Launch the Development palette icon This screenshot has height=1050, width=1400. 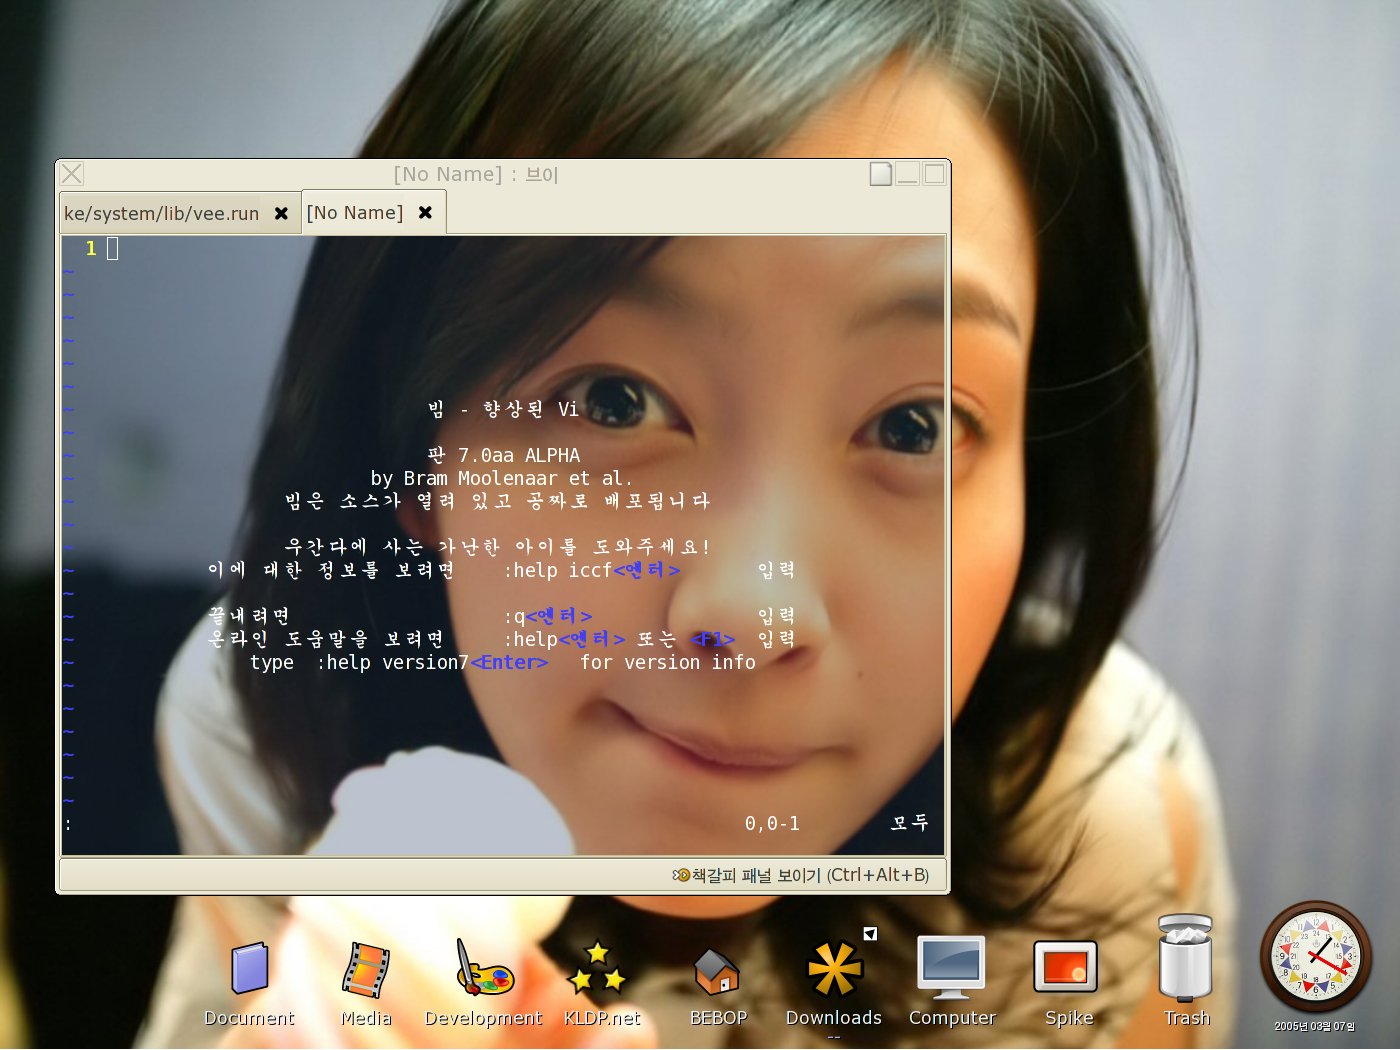(x=484, y=969)
